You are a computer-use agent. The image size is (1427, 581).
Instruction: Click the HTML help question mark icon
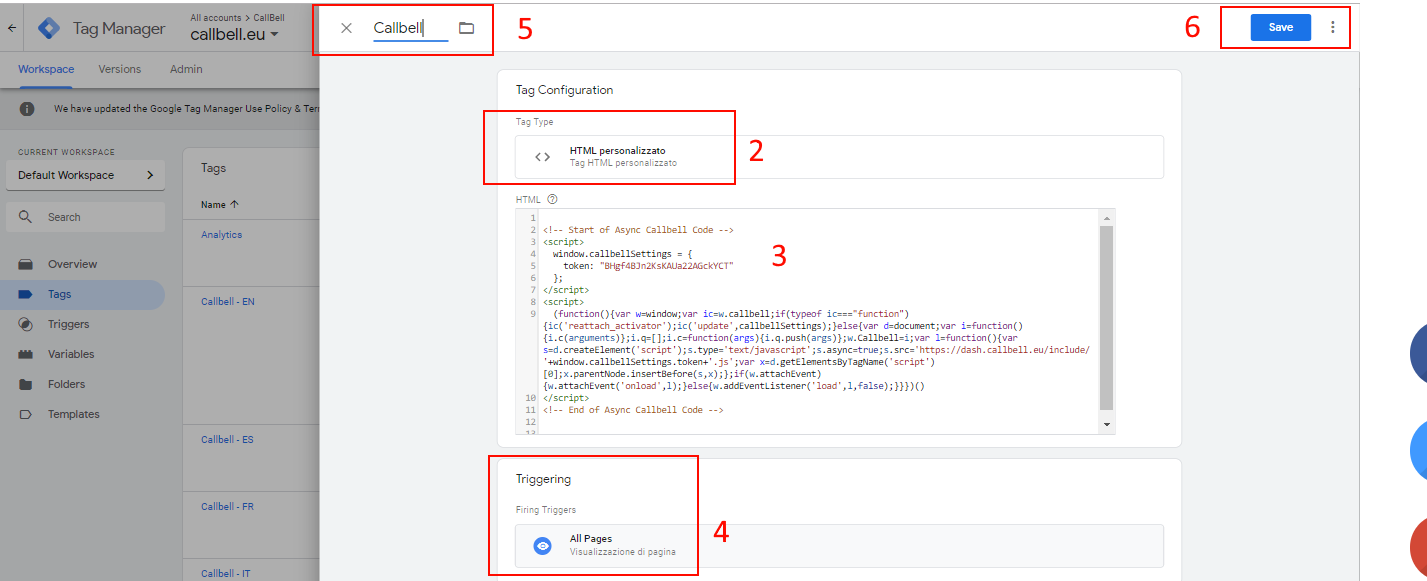pos(552,199)
